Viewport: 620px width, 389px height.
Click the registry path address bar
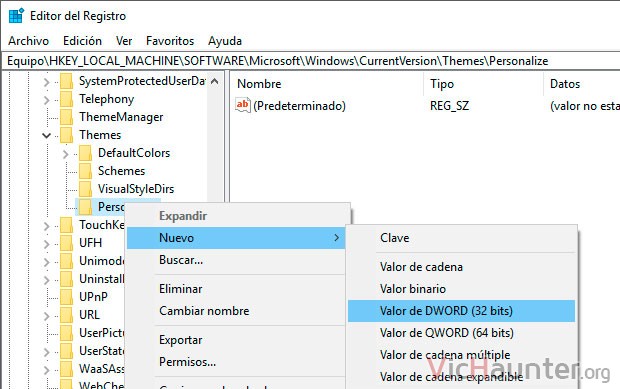pyautogui.click(x=311, y=61)
